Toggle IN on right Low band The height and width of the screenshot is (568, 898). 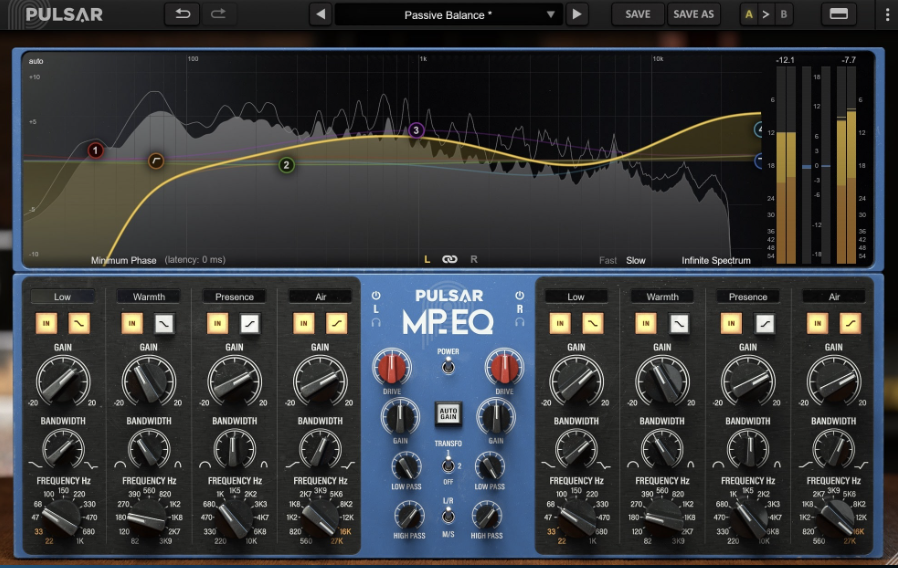point(560,324)
